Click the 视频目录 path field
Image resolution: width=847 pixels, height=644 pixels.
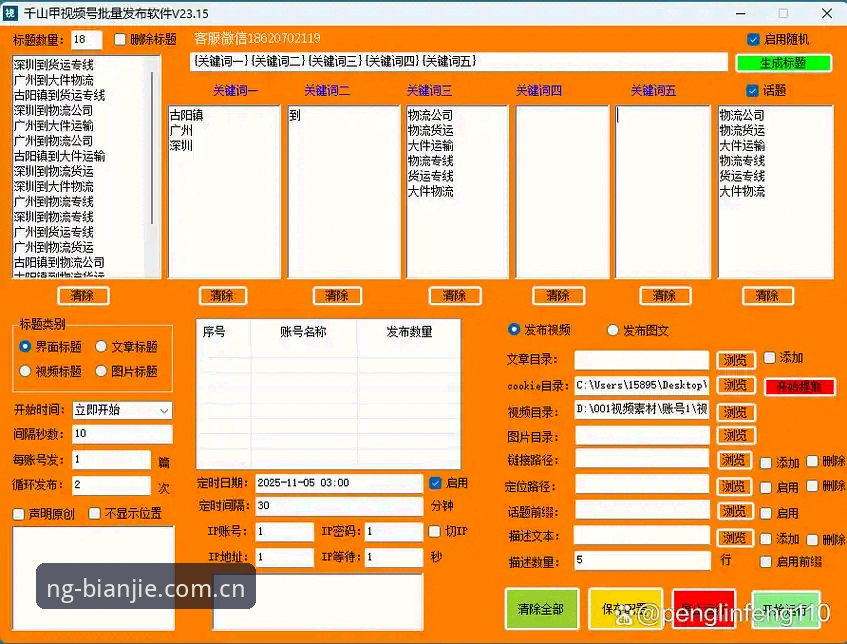pos(642,410)
